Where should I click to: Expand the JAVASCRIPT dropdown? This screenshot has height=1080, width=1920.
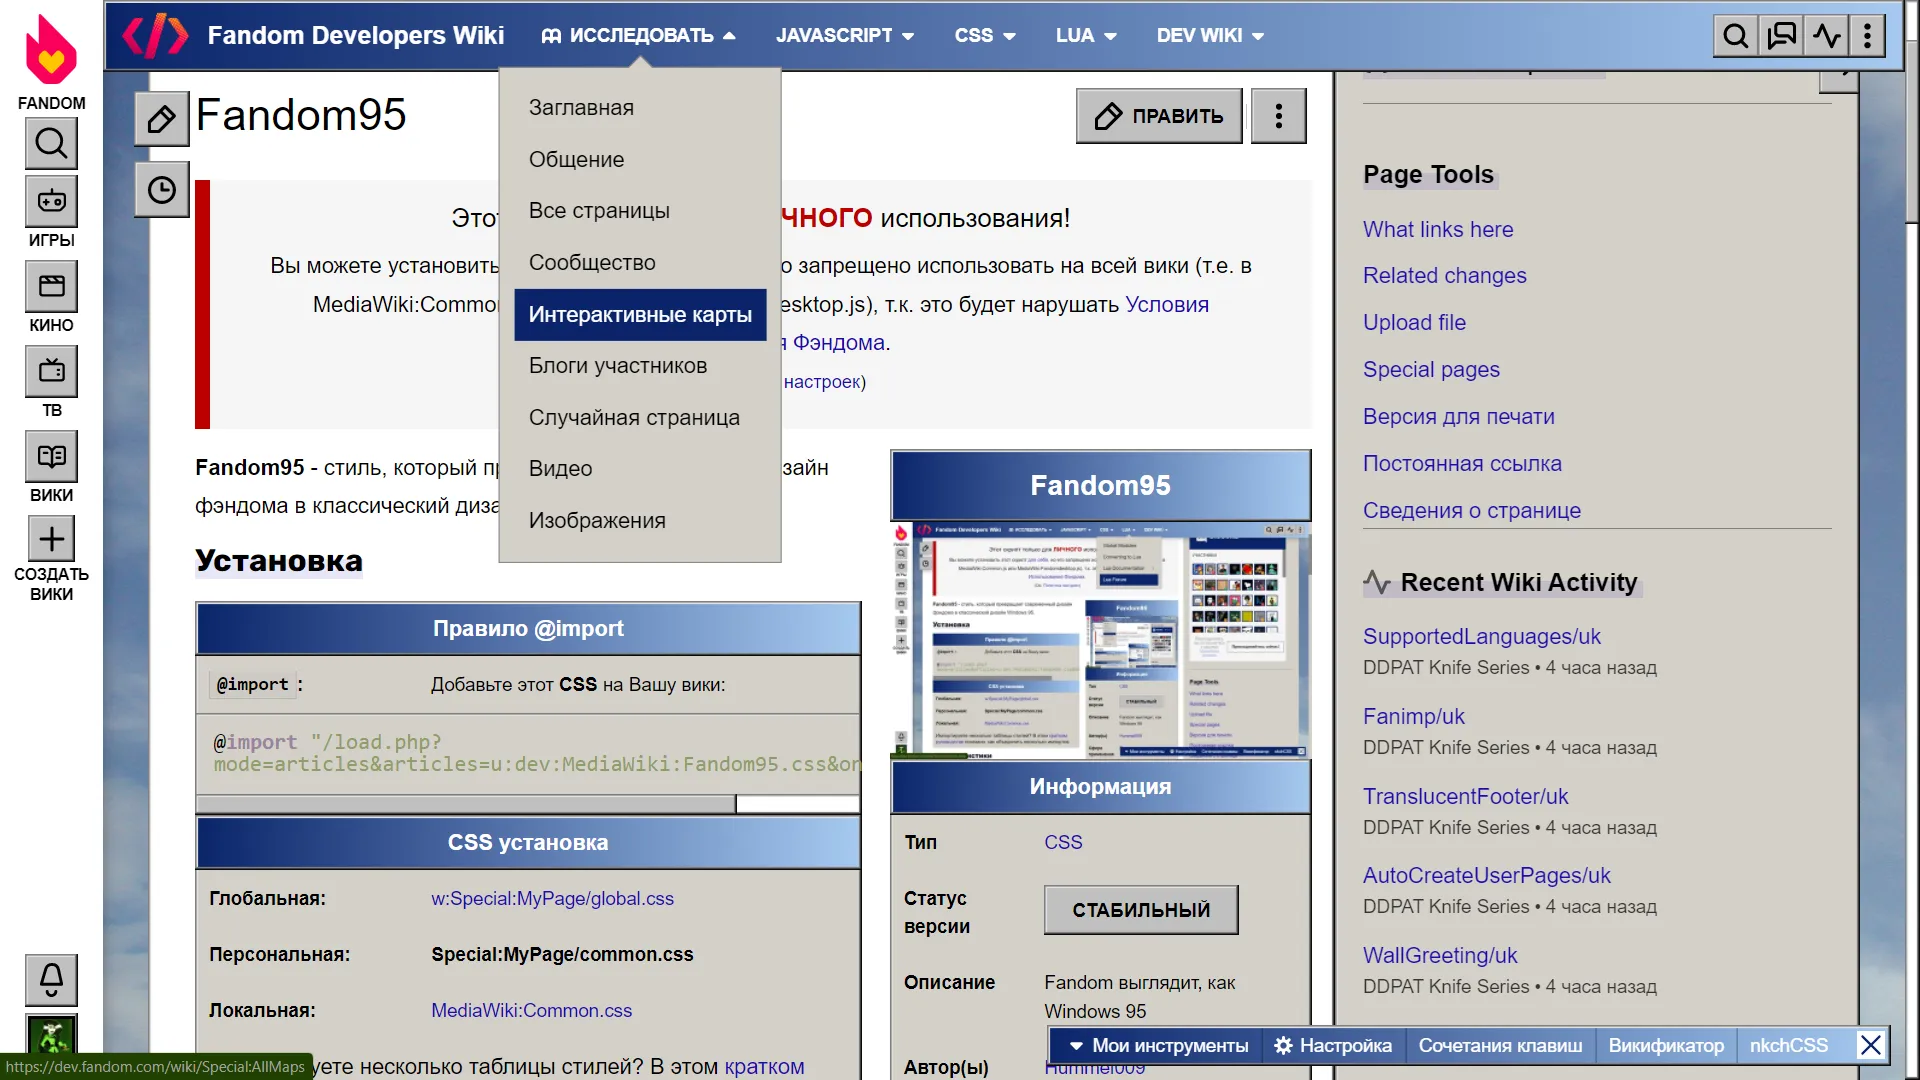pyautogui.click(x=844, y=35)
